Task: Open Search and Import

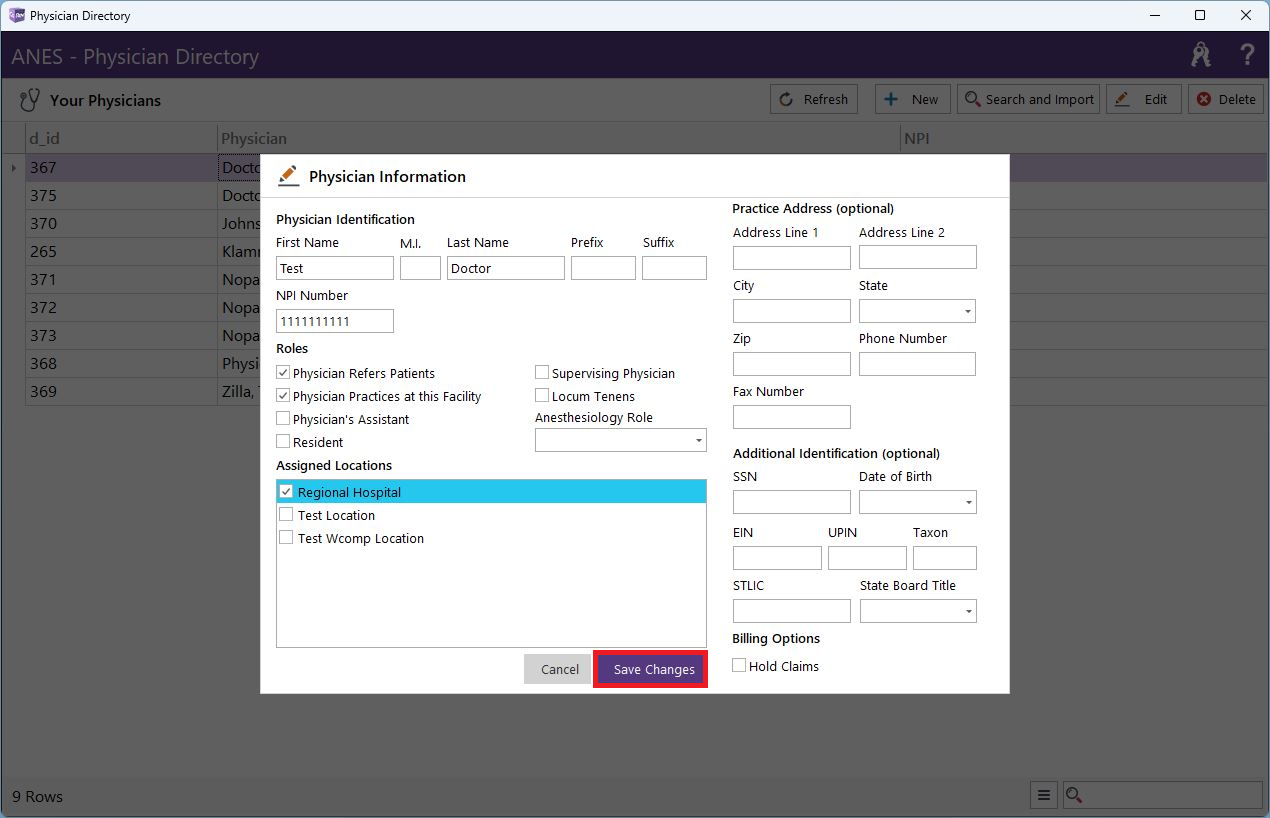Action: [x=1029, y=99]
